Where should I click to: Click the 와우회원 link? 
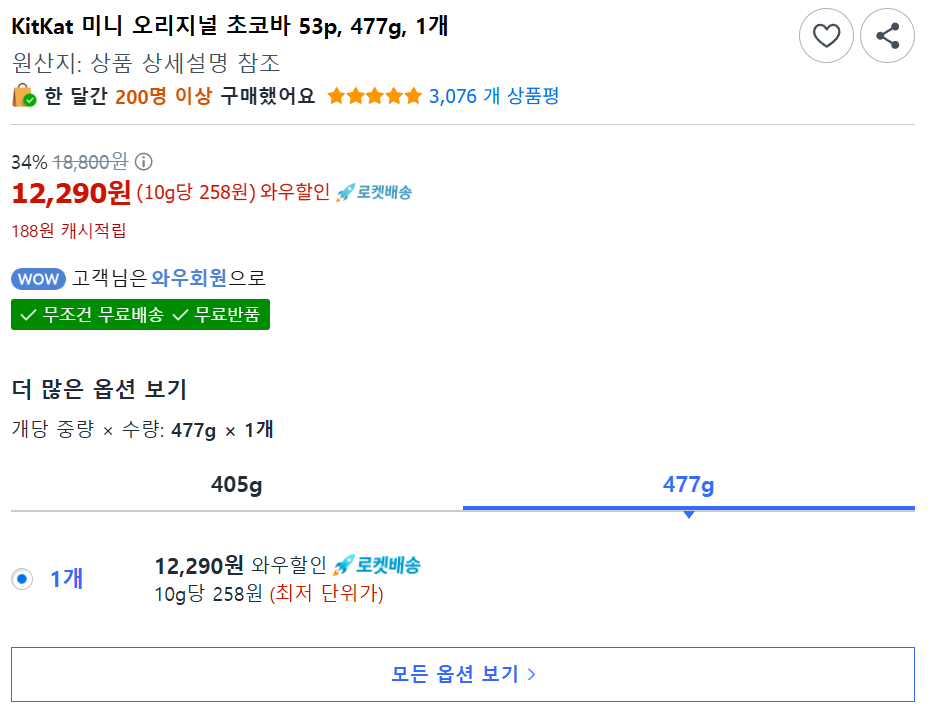point(190,278)
